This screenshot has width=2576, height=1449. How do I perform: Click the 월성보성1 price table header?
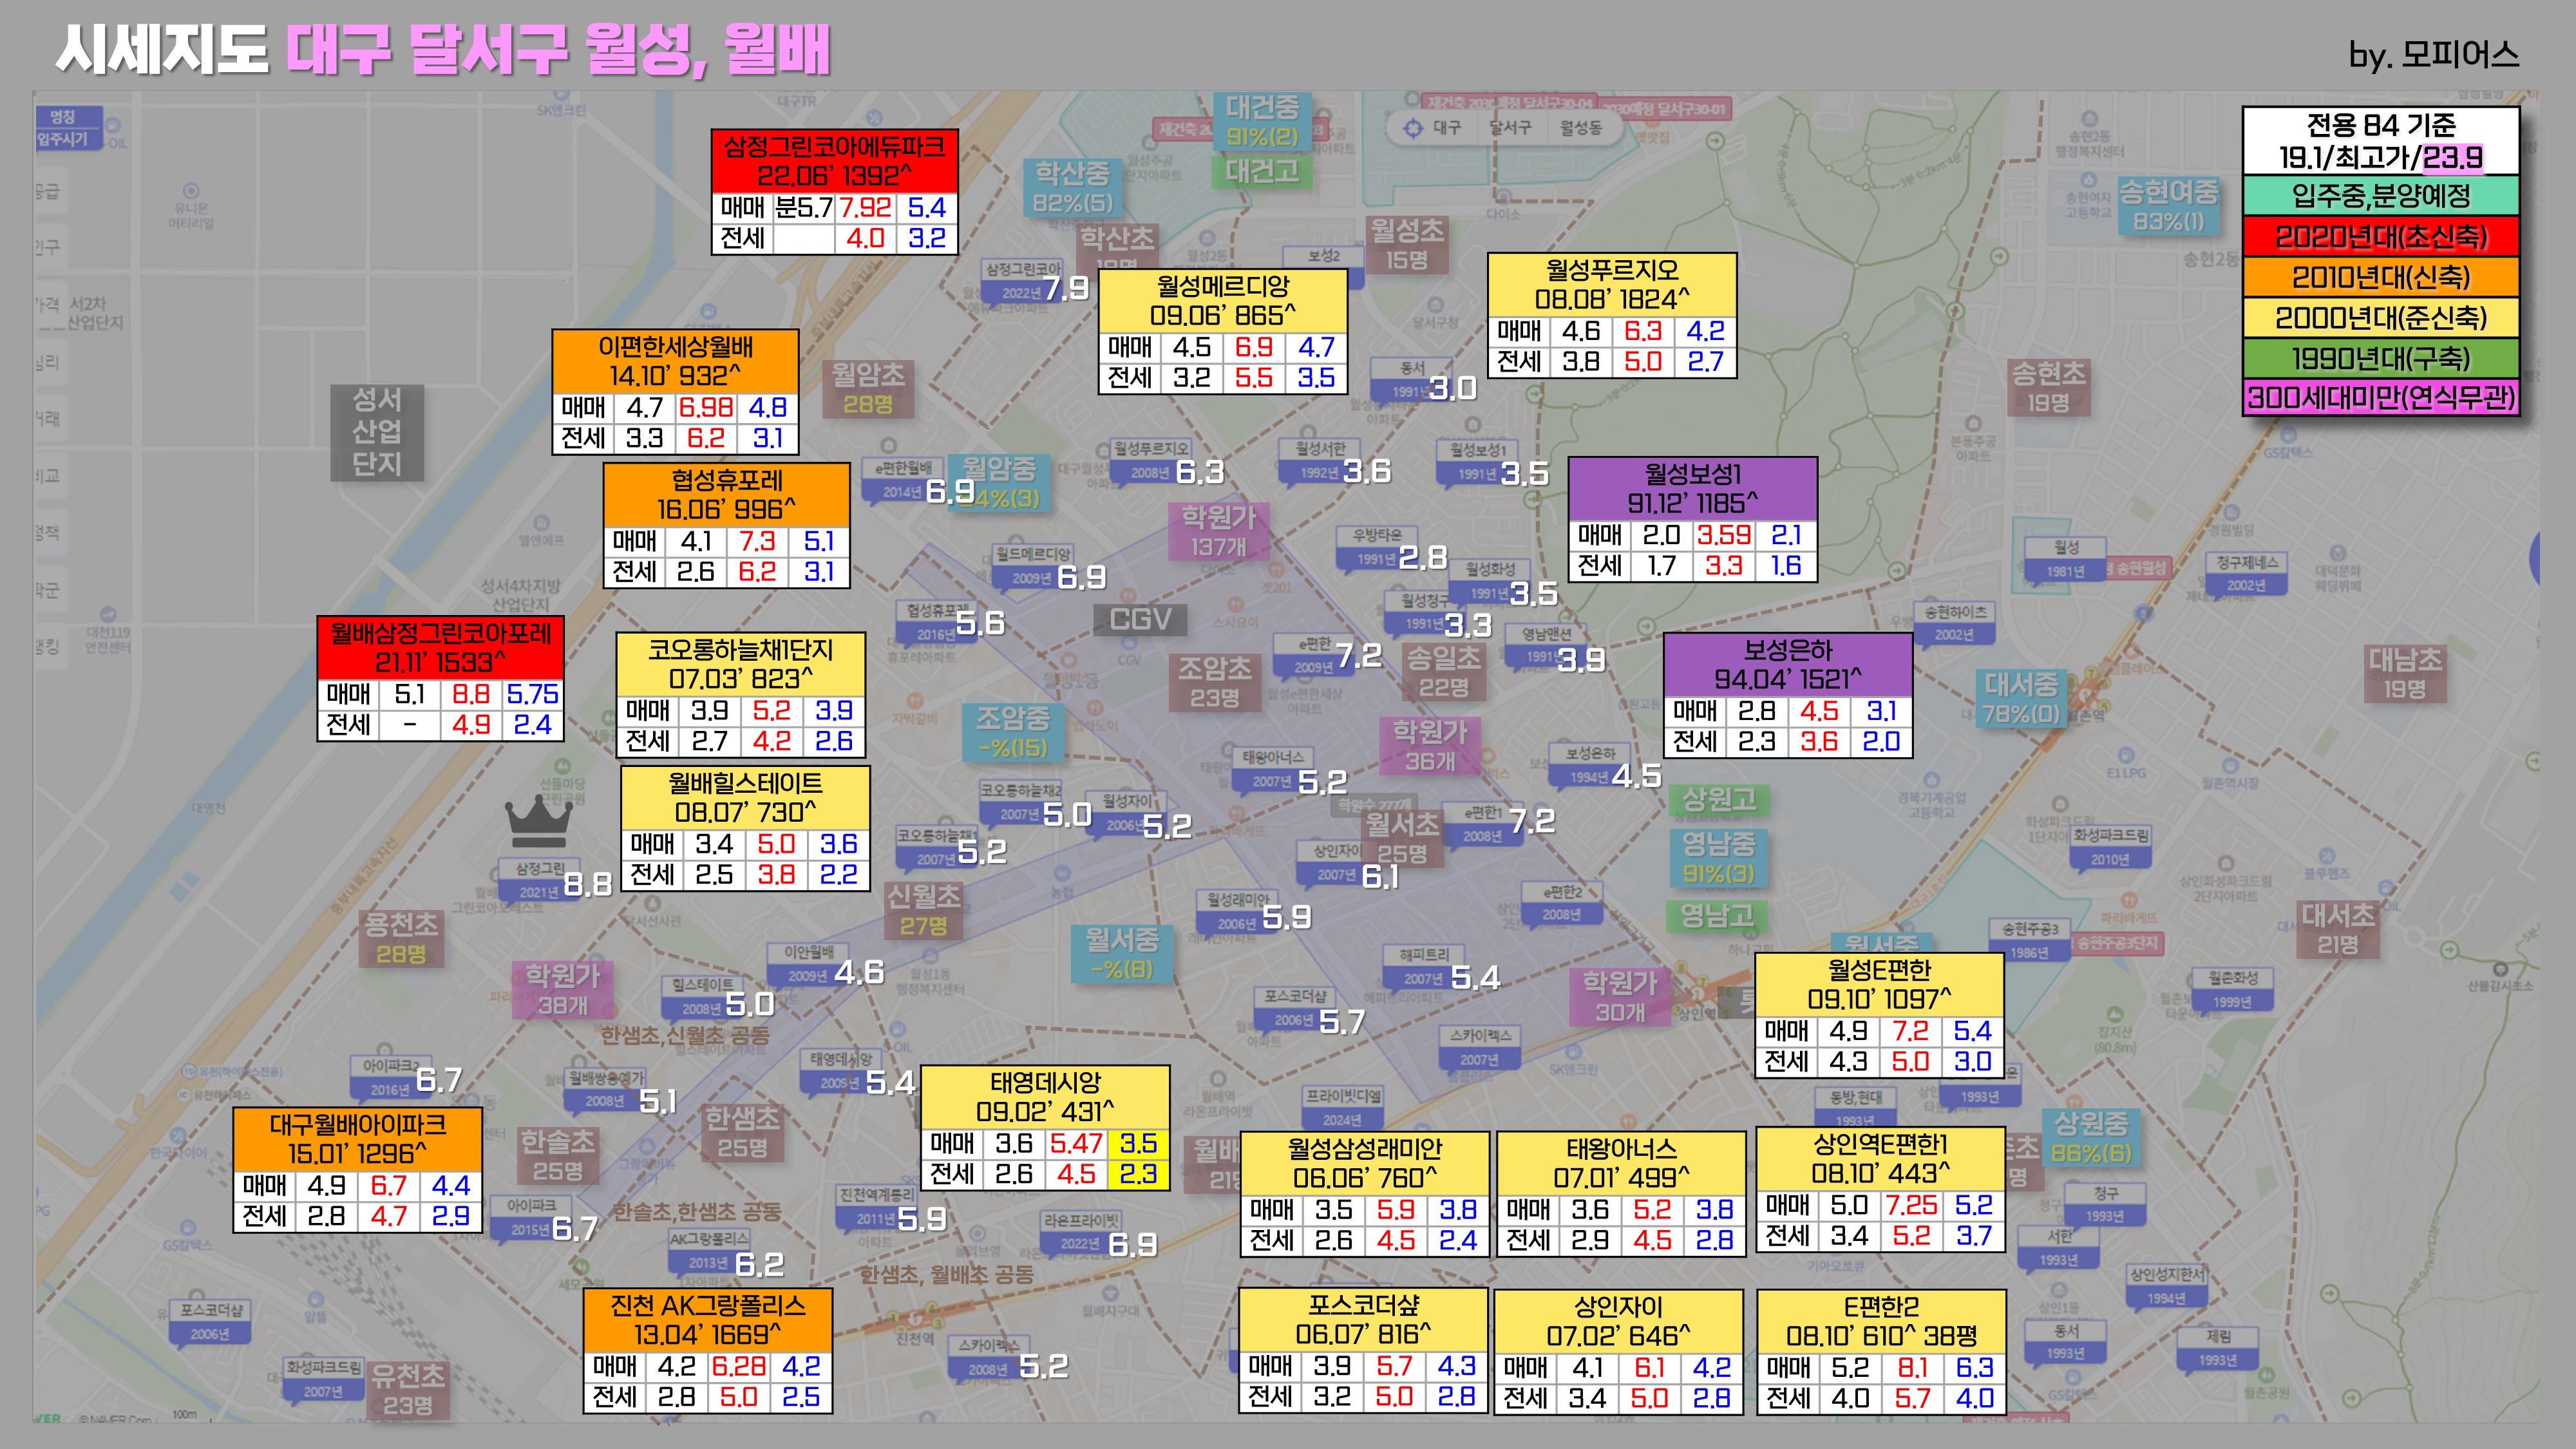click(1692, 488)
